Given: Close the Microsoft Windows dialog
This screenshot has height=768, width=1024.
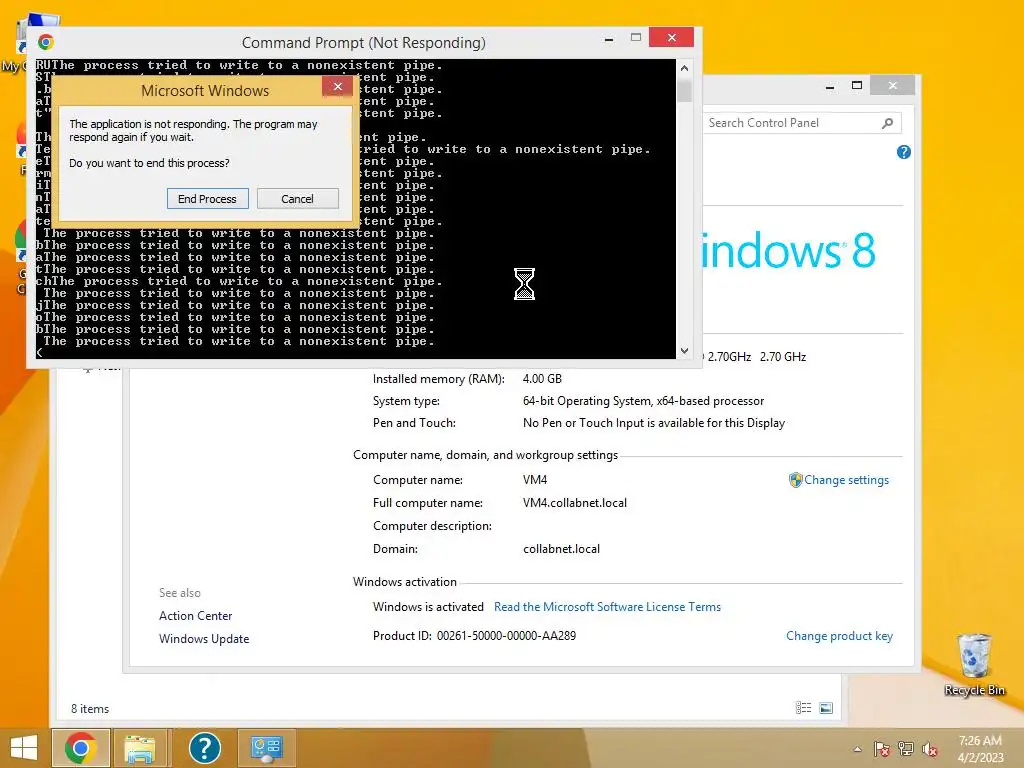Looking at the screenshot, I should click(x=338, y=86).
